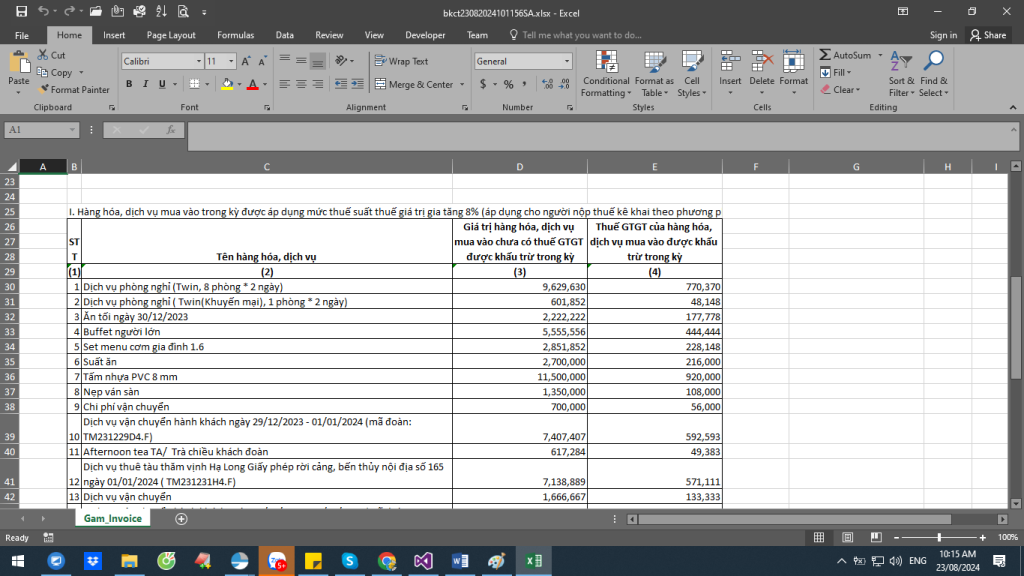Switch to the Insert ribbon tab
Screen dimensions: 1024x576
click(x=114, y=35)
